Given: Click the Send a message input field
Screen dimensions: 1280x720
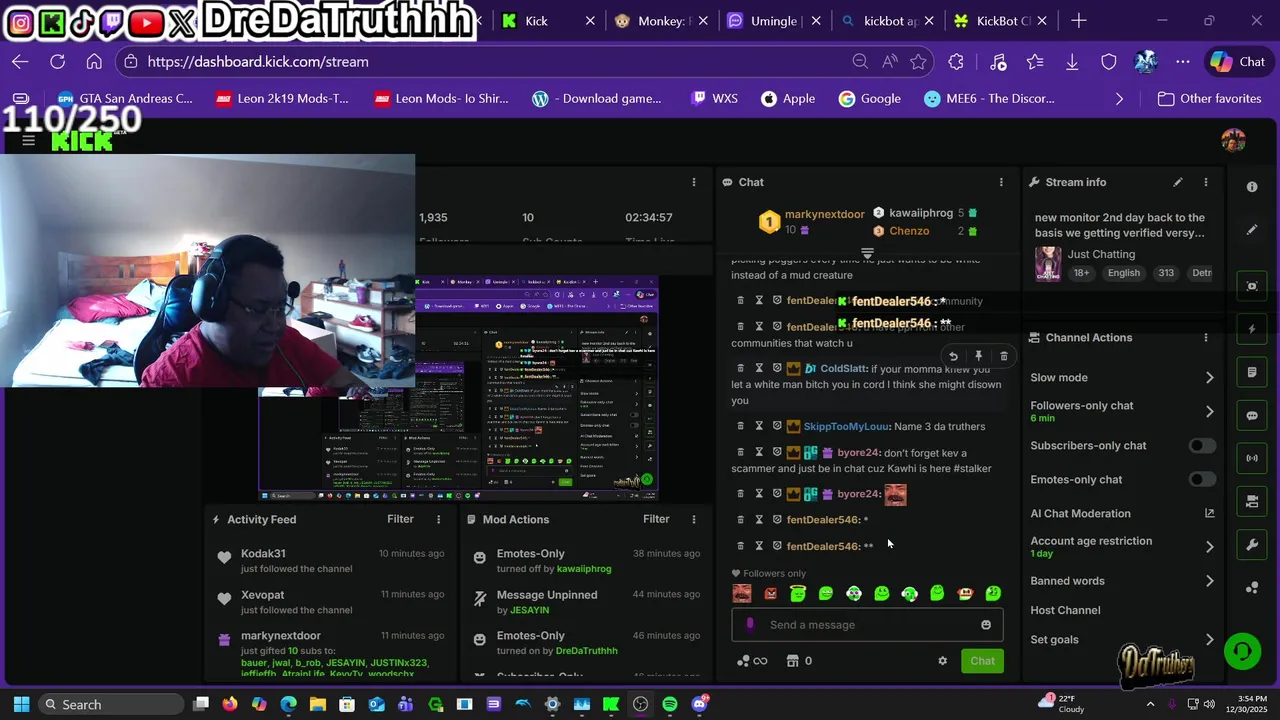Looking at the screenshot, I should coord(868,625).
